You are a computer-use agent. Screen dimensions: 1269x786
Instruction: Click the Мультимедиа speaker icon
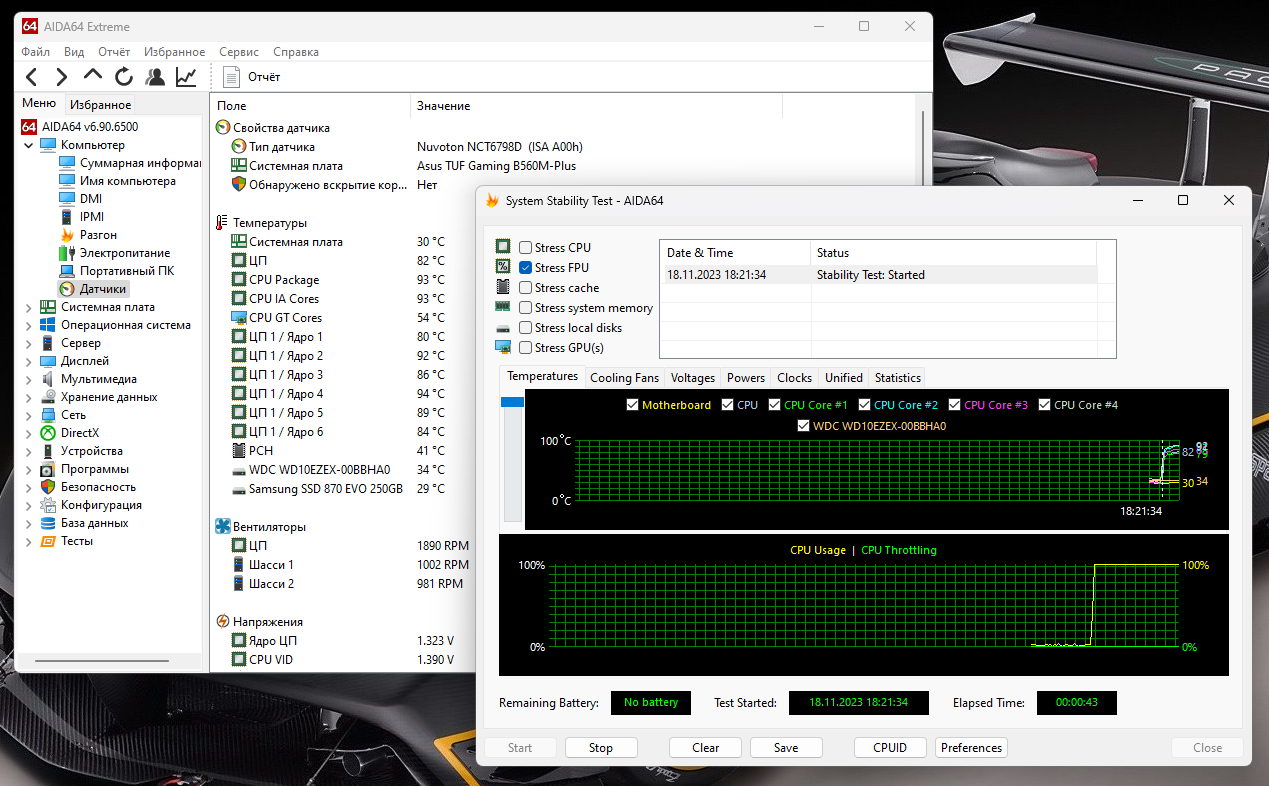coord(48,379)
